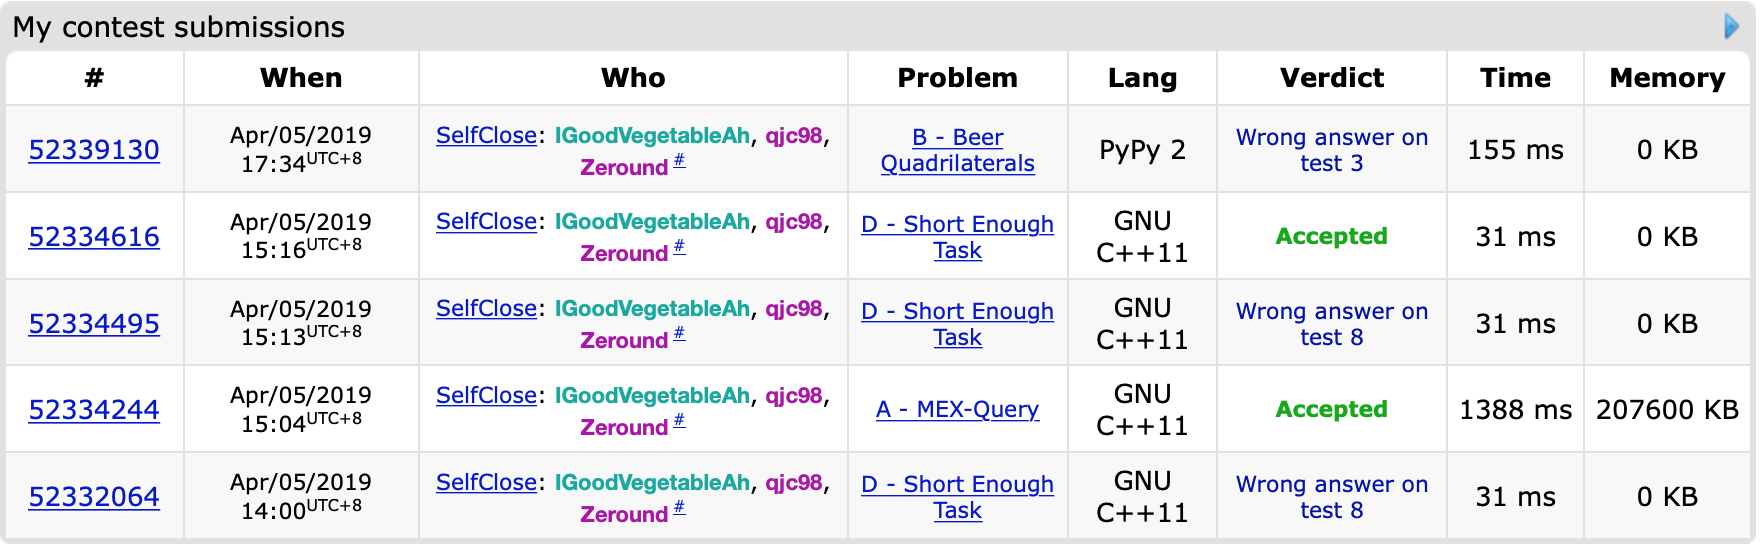Open IGoodVegetableAh profile in first row
Screen dimensions: 1762x544
pos(652,136)
